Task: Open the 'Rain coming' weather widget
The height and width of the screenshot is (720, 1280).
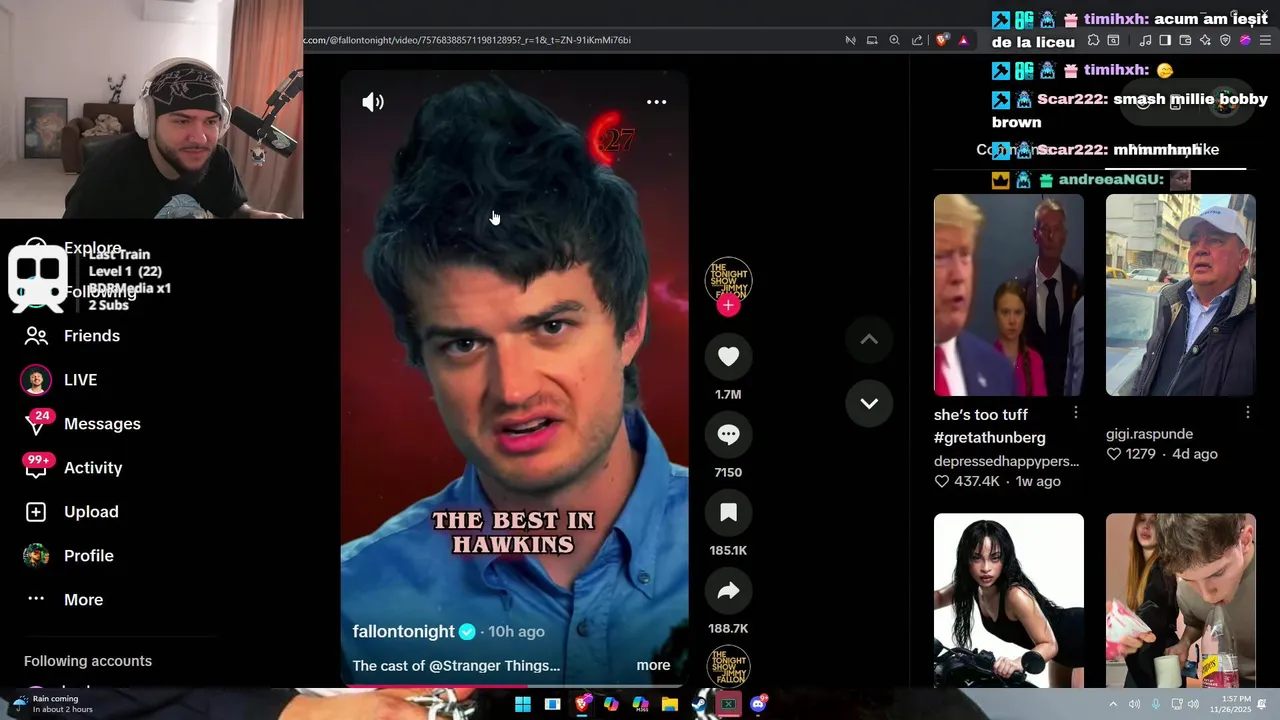Action: click(x=54, y=704)
